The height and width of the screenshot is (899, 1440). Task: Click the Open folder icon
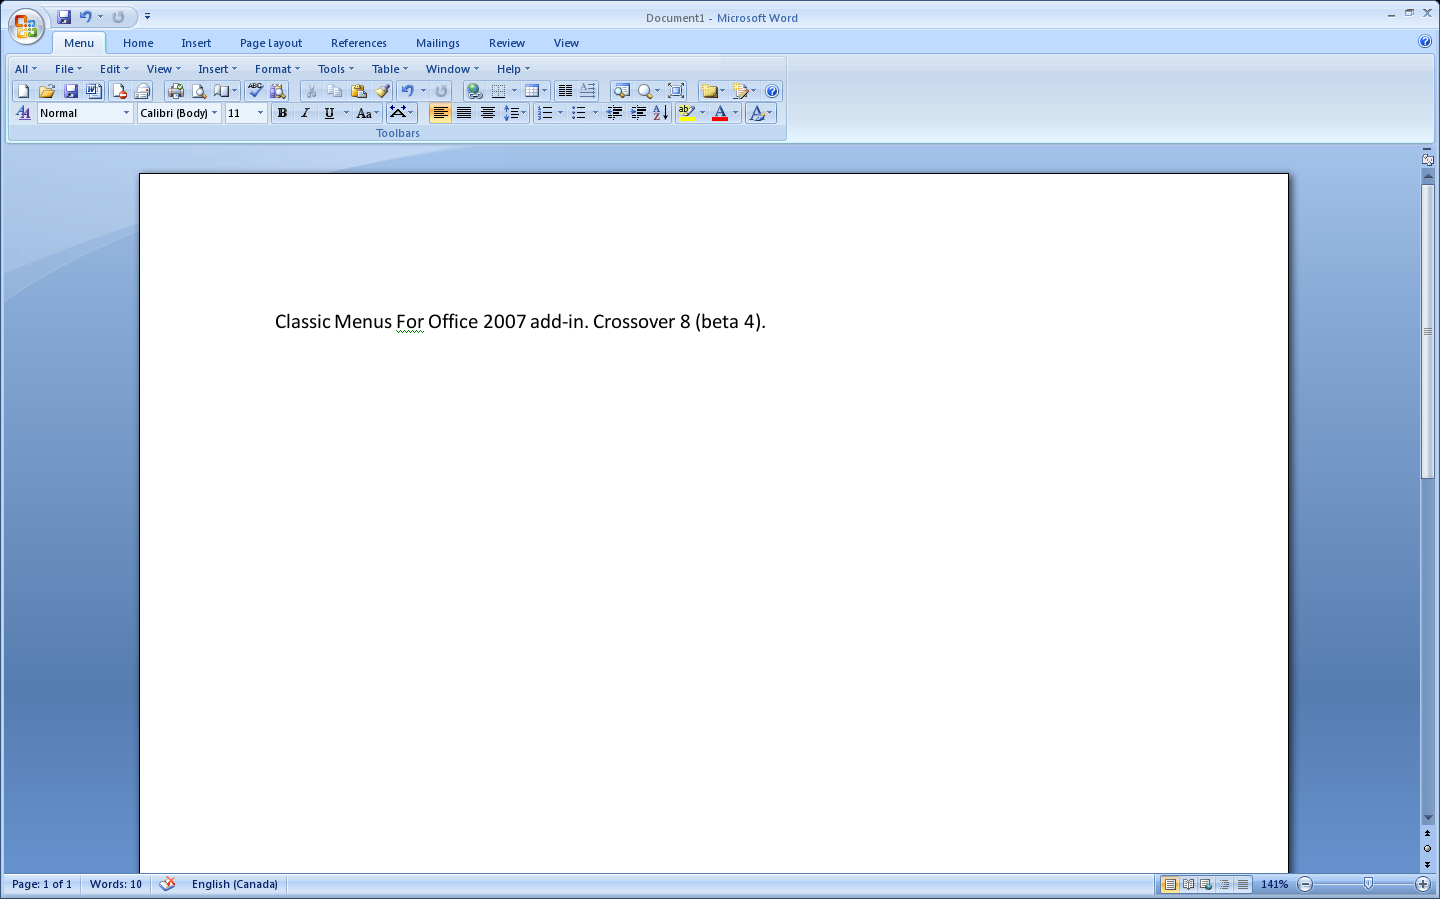47,91
